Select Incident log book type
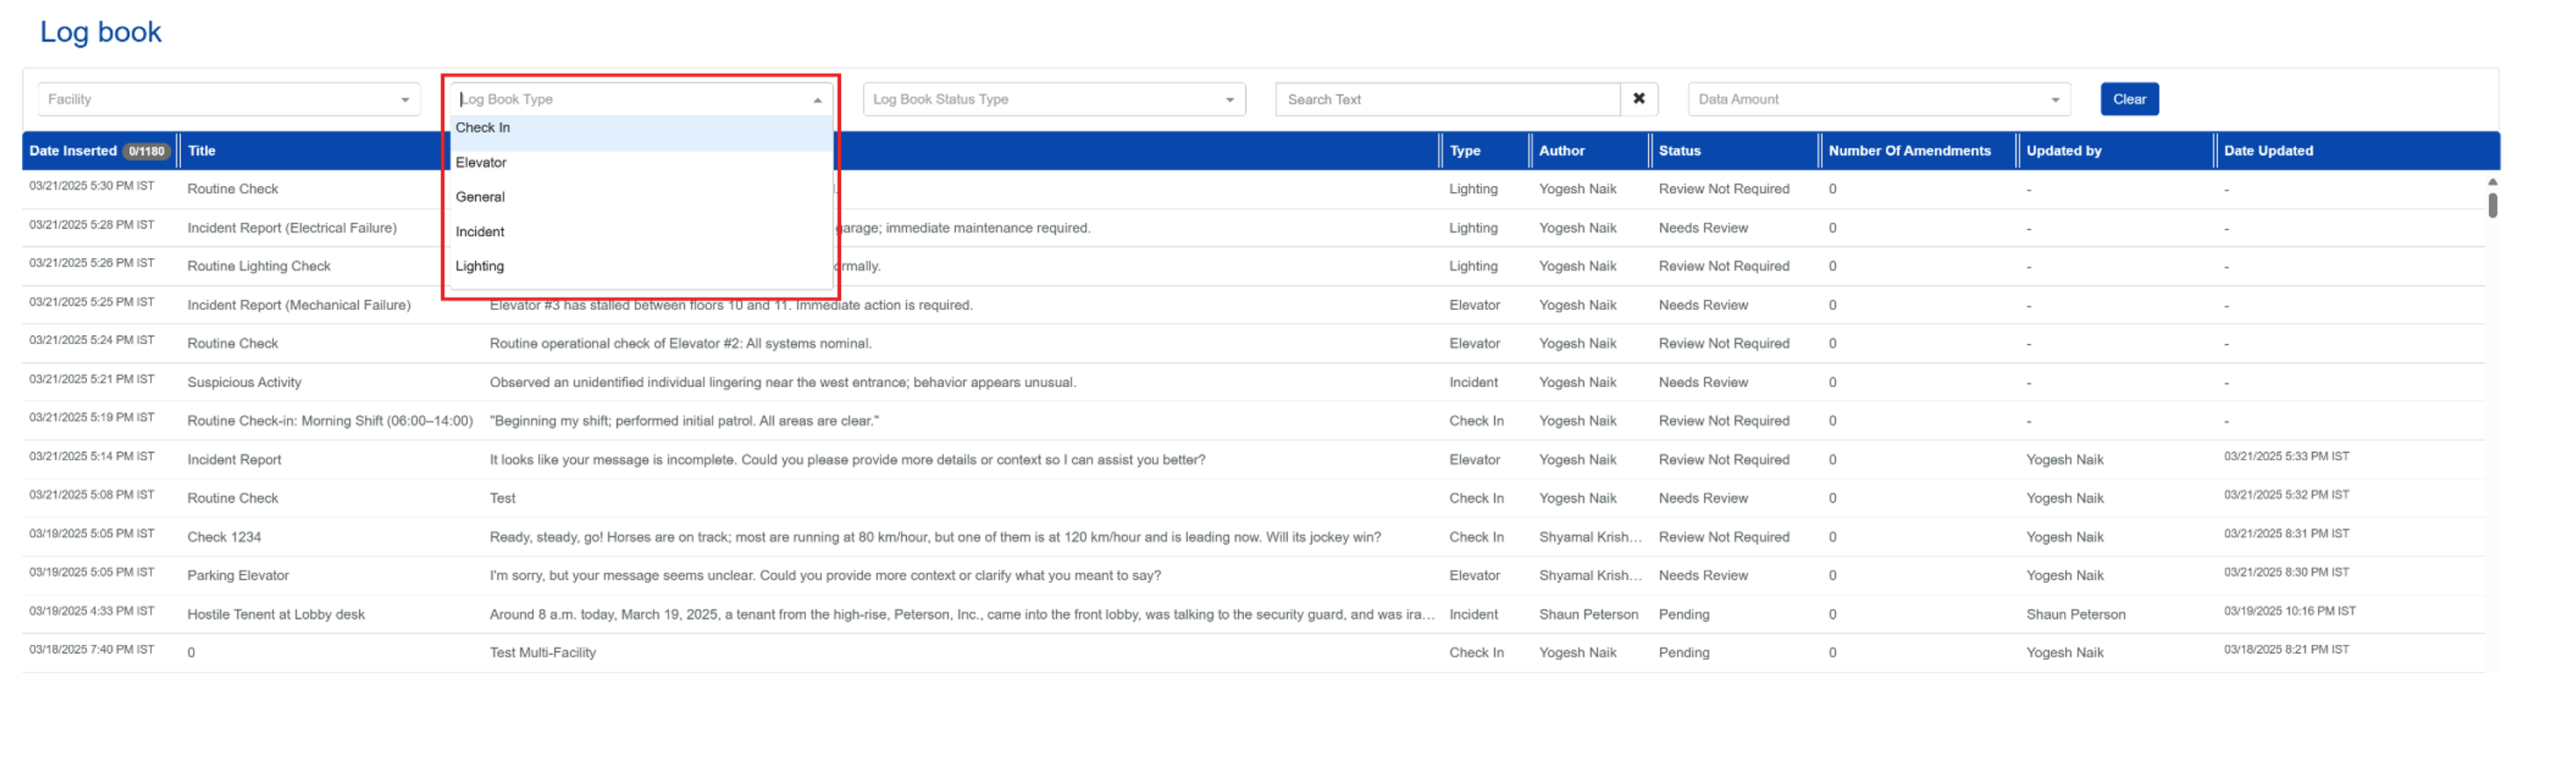The height and width of the screenshot is (760, 2576). click(480, 232)
